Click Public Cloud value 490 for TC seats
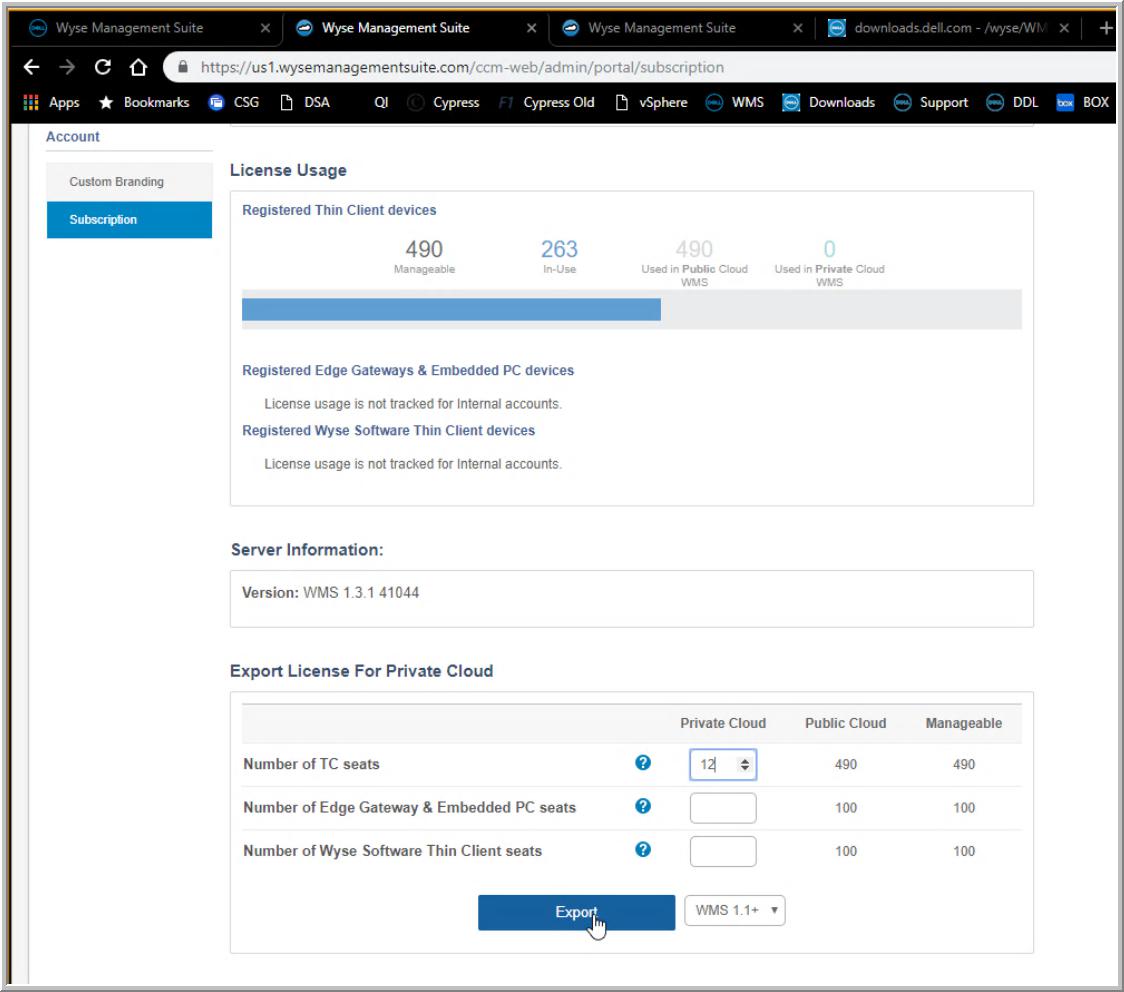 pos(846,765)
